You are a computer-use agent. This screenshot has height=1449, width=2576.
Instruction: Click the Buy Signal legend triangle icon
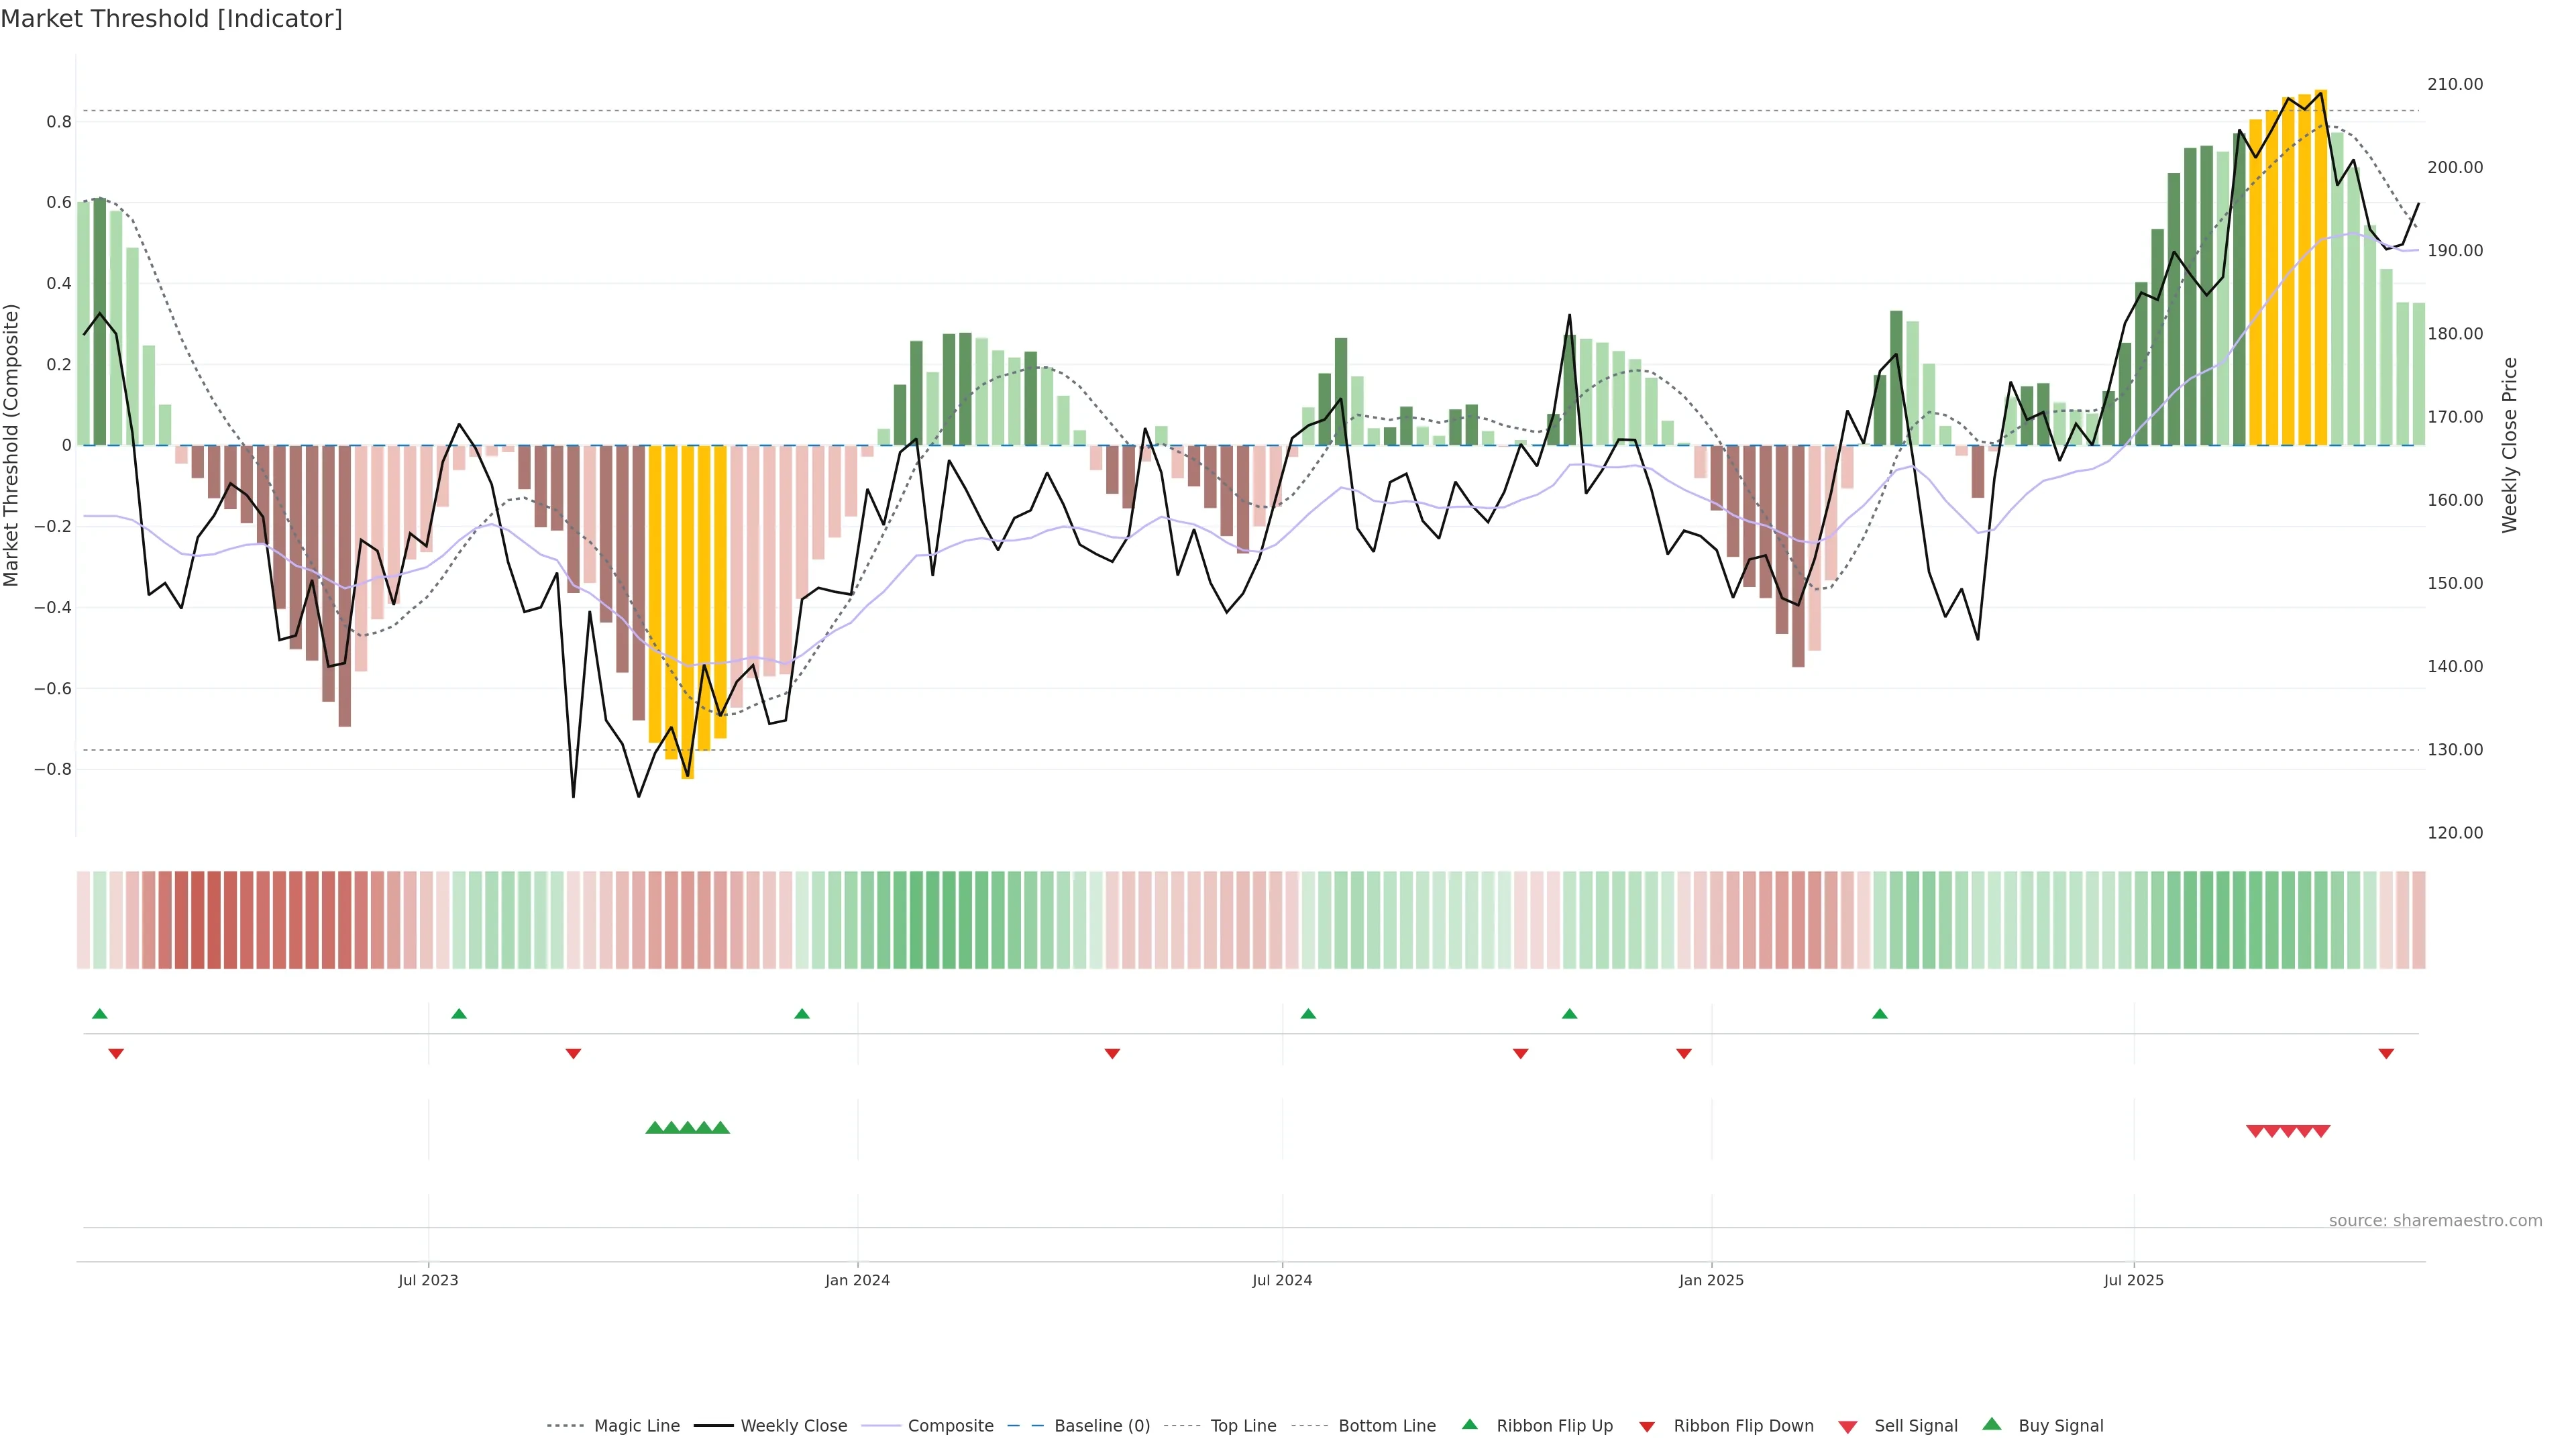pyautogui.click(x=1991, y=1424)
